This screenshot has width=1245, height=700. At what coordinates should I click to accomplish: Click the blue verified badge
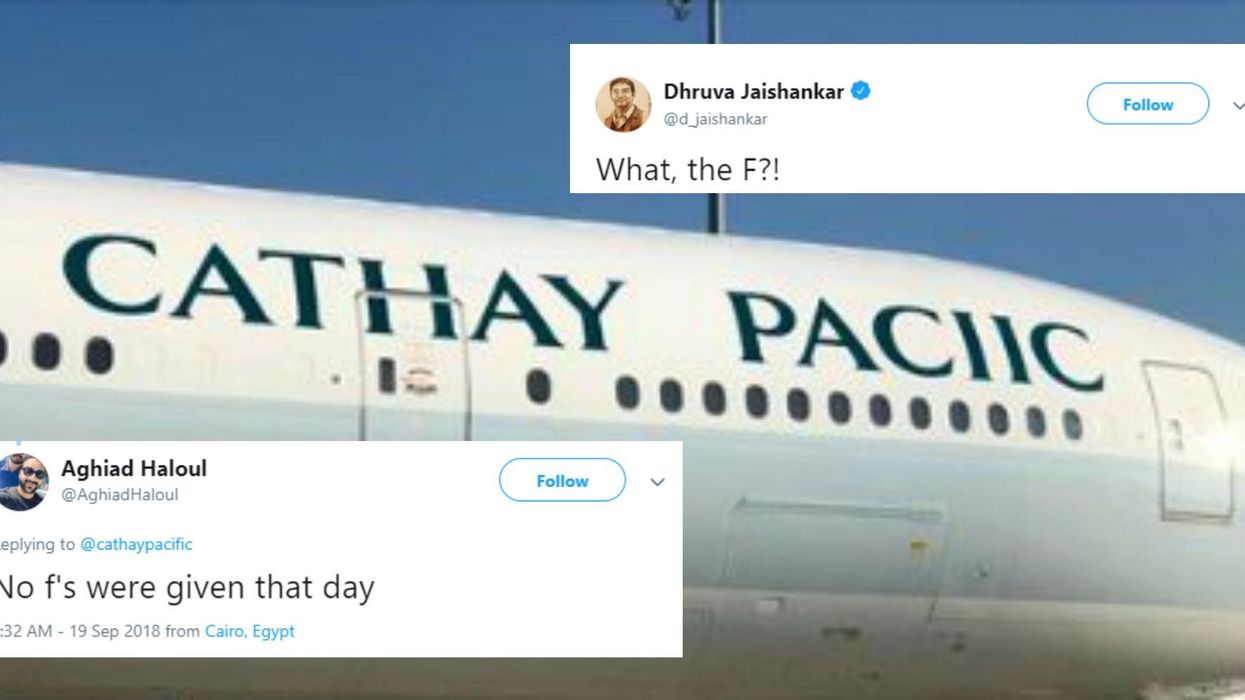click(x=860, y=91)
